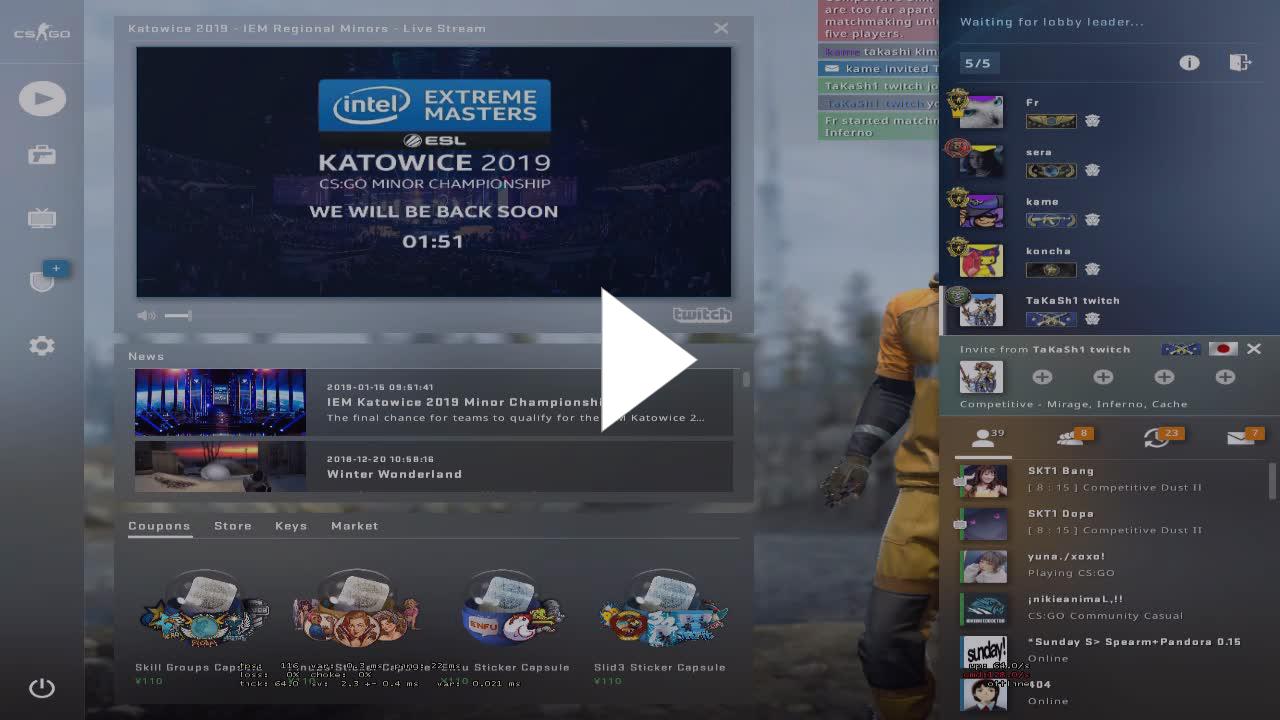Open the Enfu Sticker Capsule item
The width and height of the screenshot is (1280, 720).
click(x=512, y=626)
